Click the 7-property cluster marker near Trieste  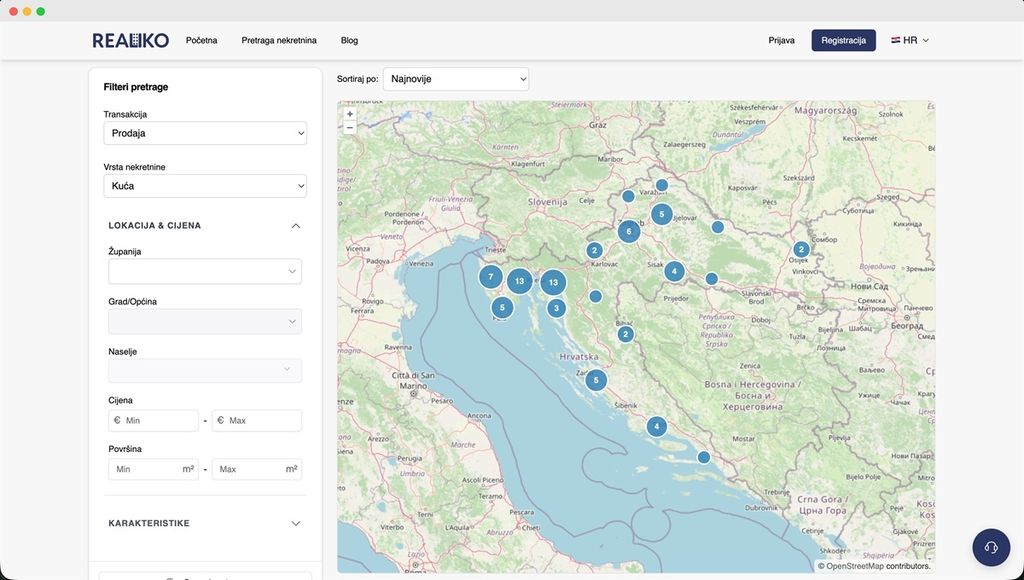pyautogui.click(x=491, y=275)
